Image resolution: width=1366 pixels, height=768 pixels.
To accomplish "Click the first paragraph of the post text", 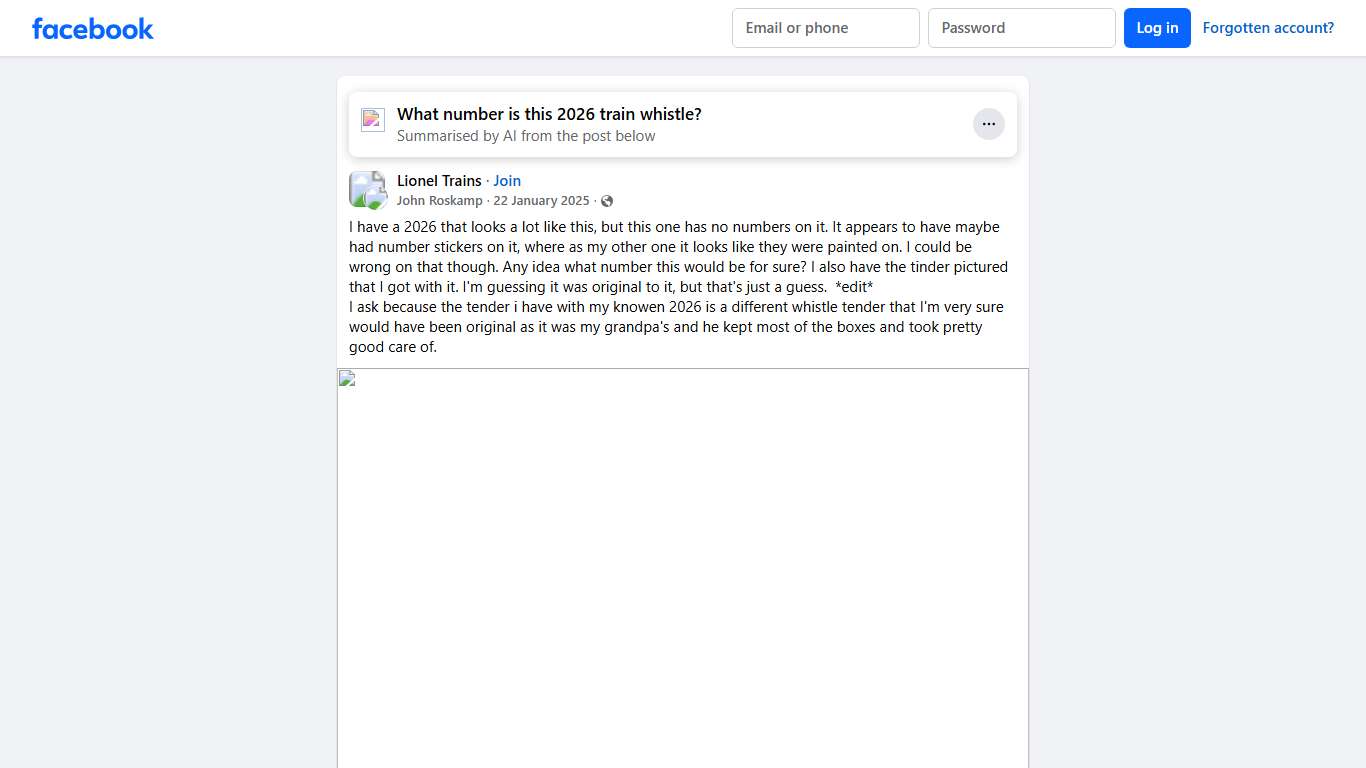I will coord(678,257).
